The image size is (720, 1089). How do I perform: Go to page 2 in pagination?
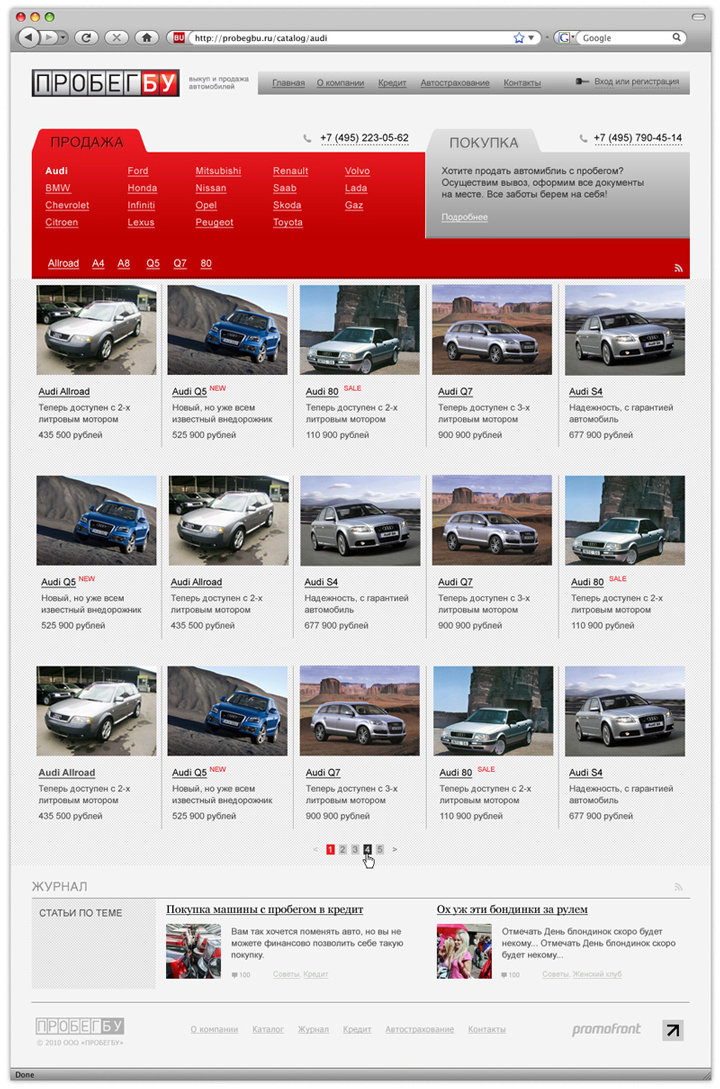pos(342,849)
